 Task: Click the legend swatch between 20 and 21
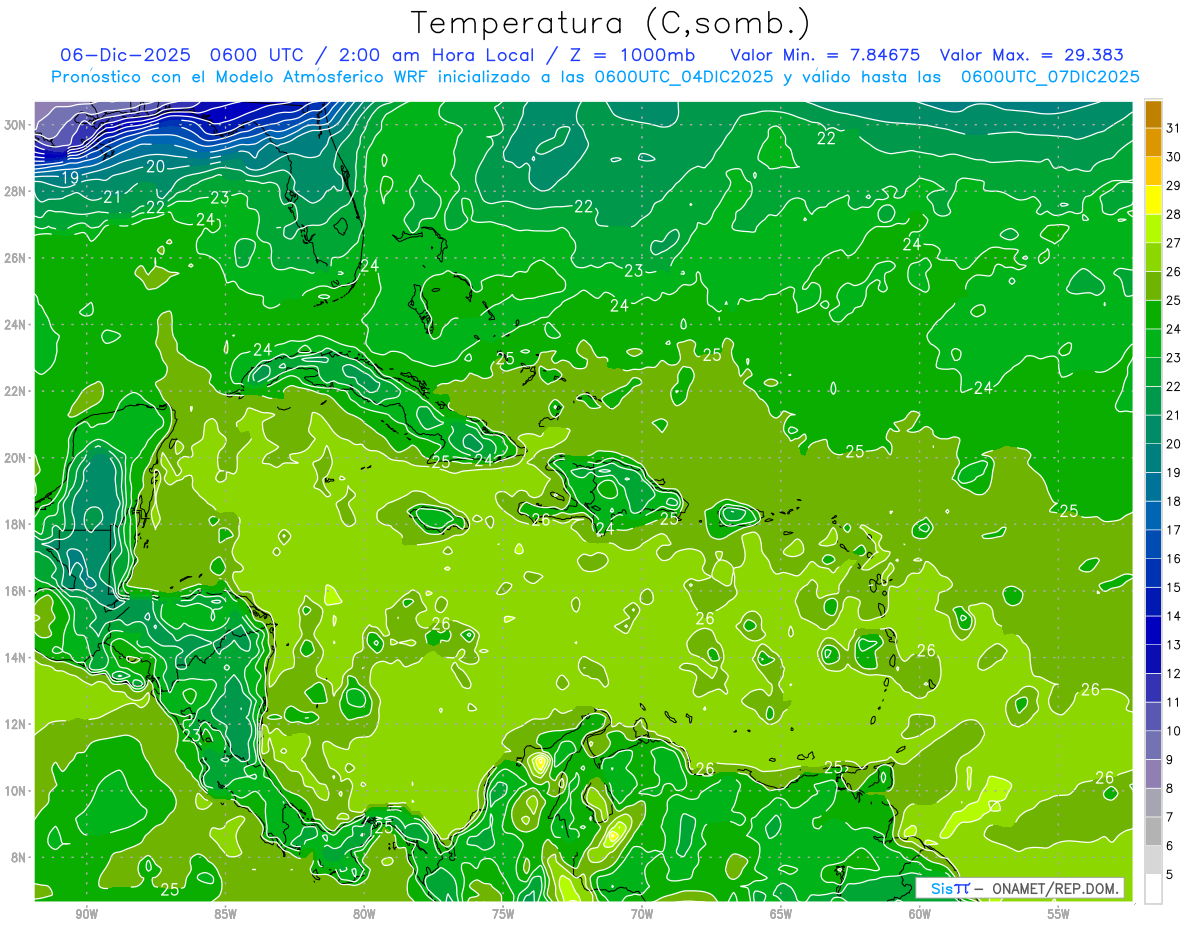click(1153, 429)
